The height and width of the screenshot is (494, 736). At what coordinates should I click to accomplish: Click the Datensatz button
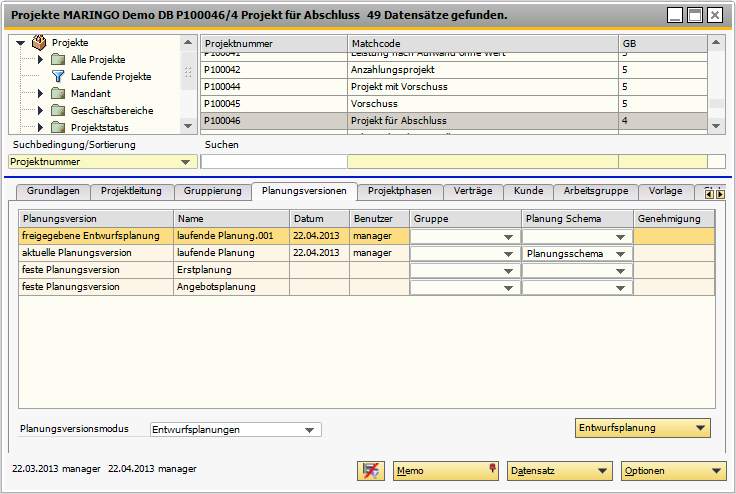point(558,471)
